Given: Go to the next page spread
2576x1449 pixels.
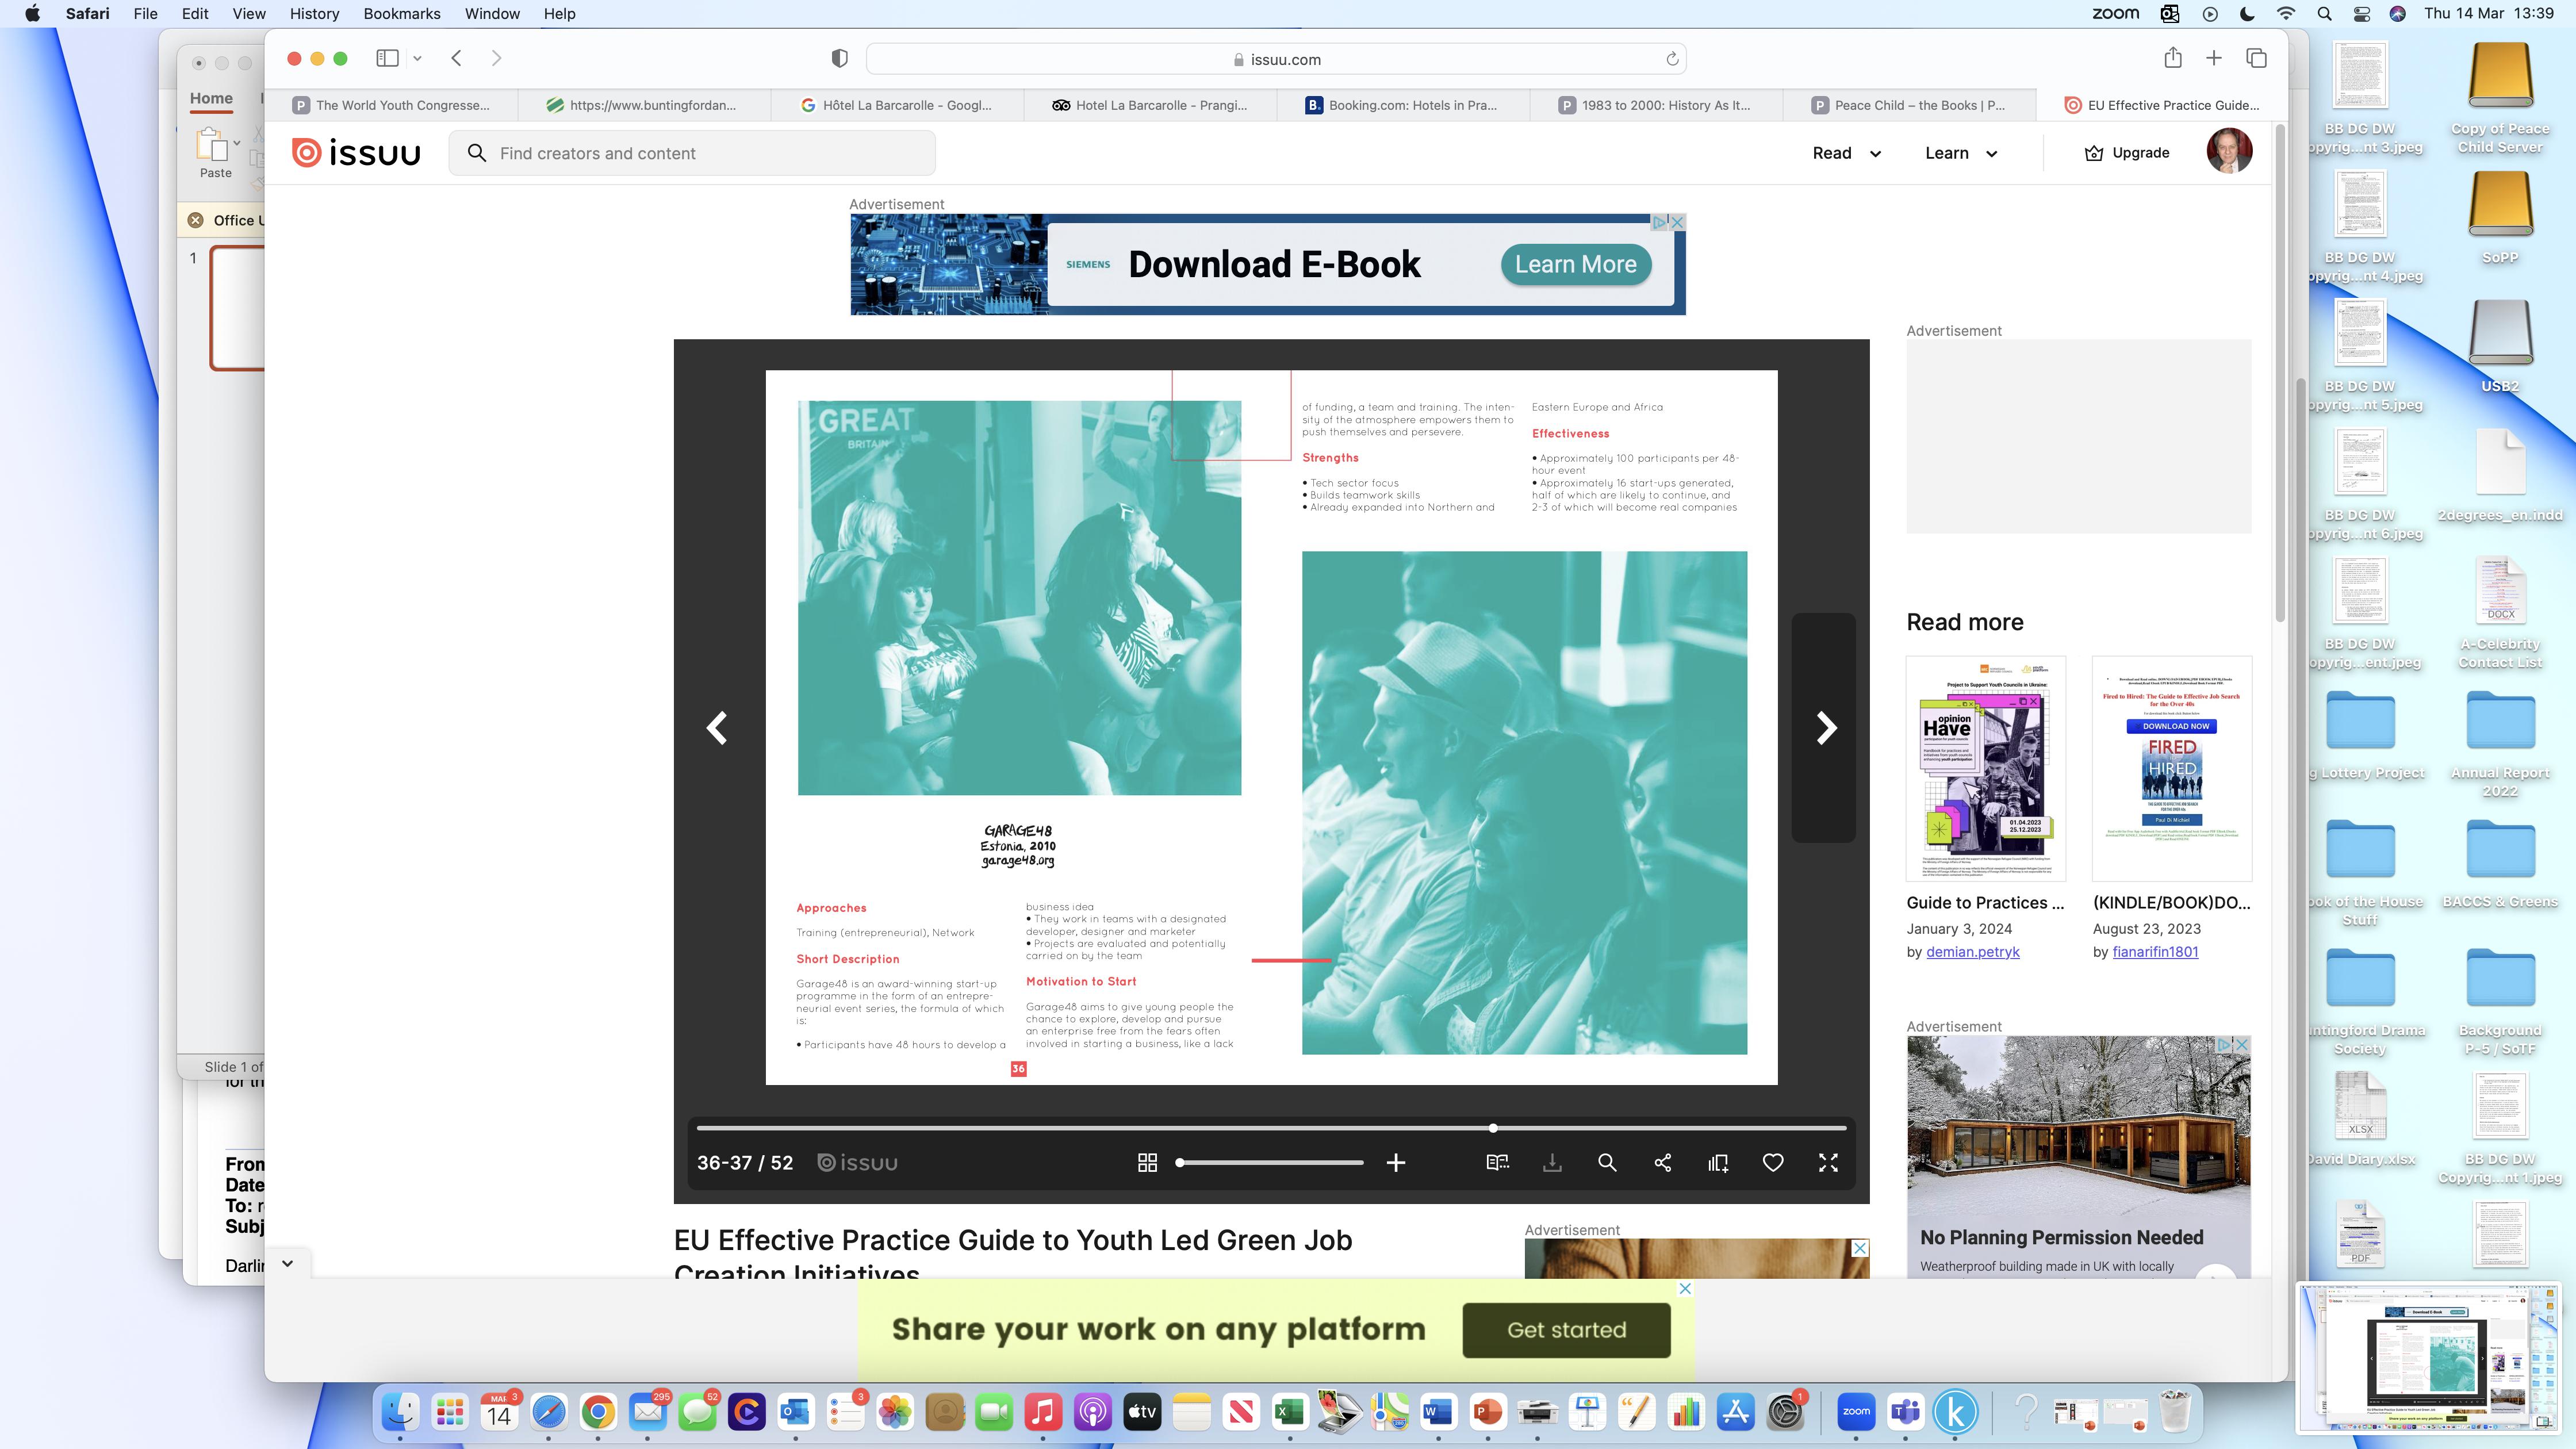Looking at the screenshot, I should (x=1825, y=727).
